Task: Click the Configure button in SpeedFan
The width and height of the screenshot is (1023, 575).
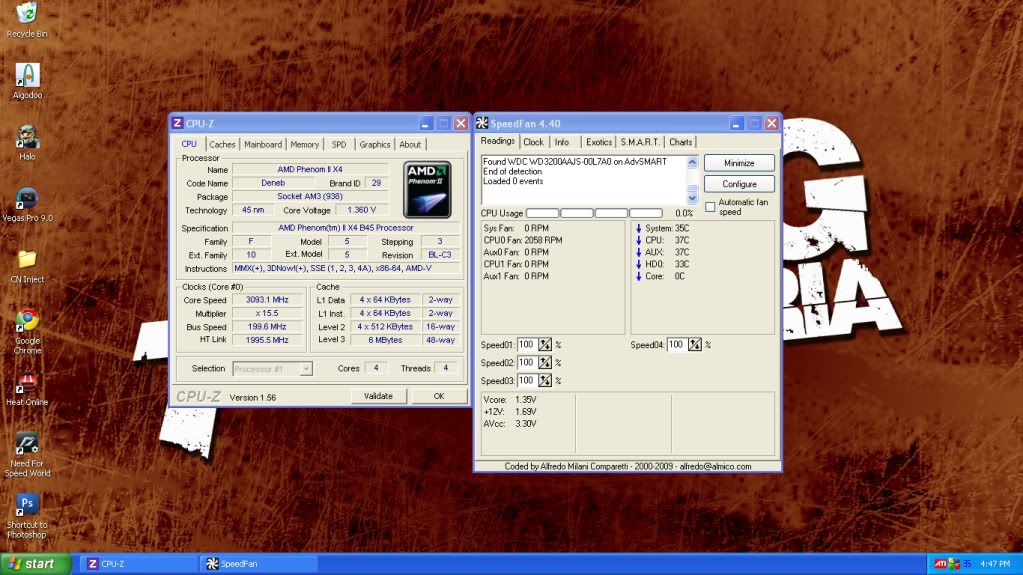Action: pos(739,184)
